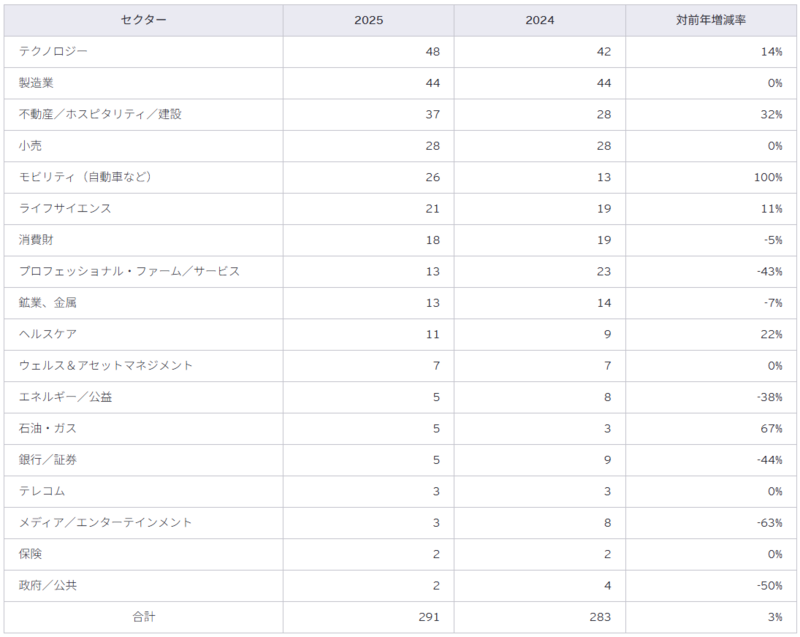The width and height of the screenshot is (800, 637).
Task: Click the ウェルス&アセットマネジメント cell
Action: pos(143,366)
